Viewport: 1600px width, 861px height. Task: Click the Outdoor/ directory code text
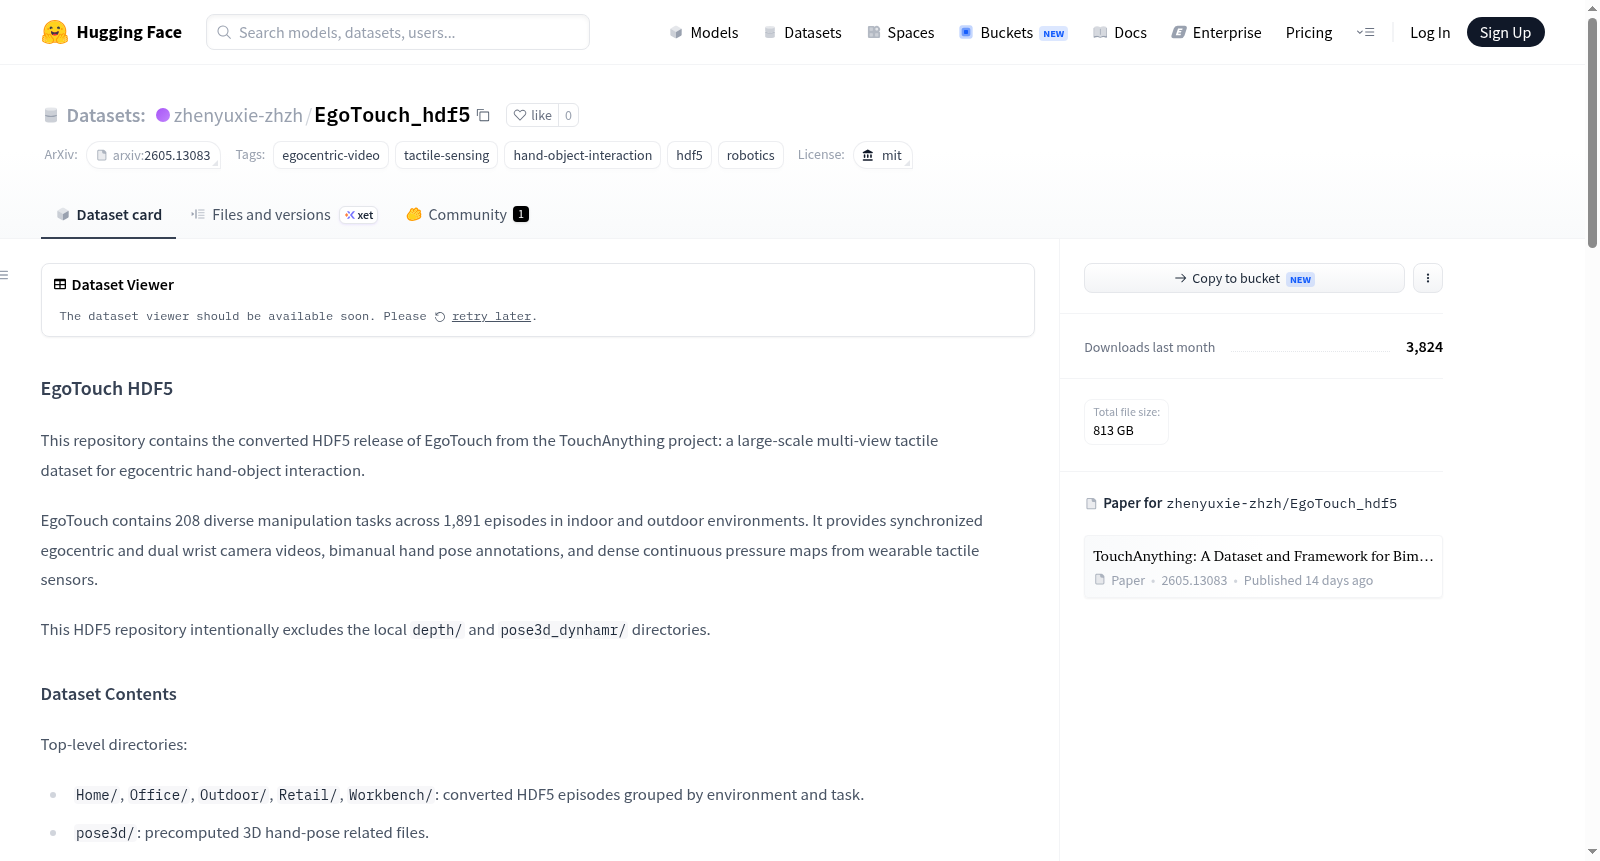[233, 795]
